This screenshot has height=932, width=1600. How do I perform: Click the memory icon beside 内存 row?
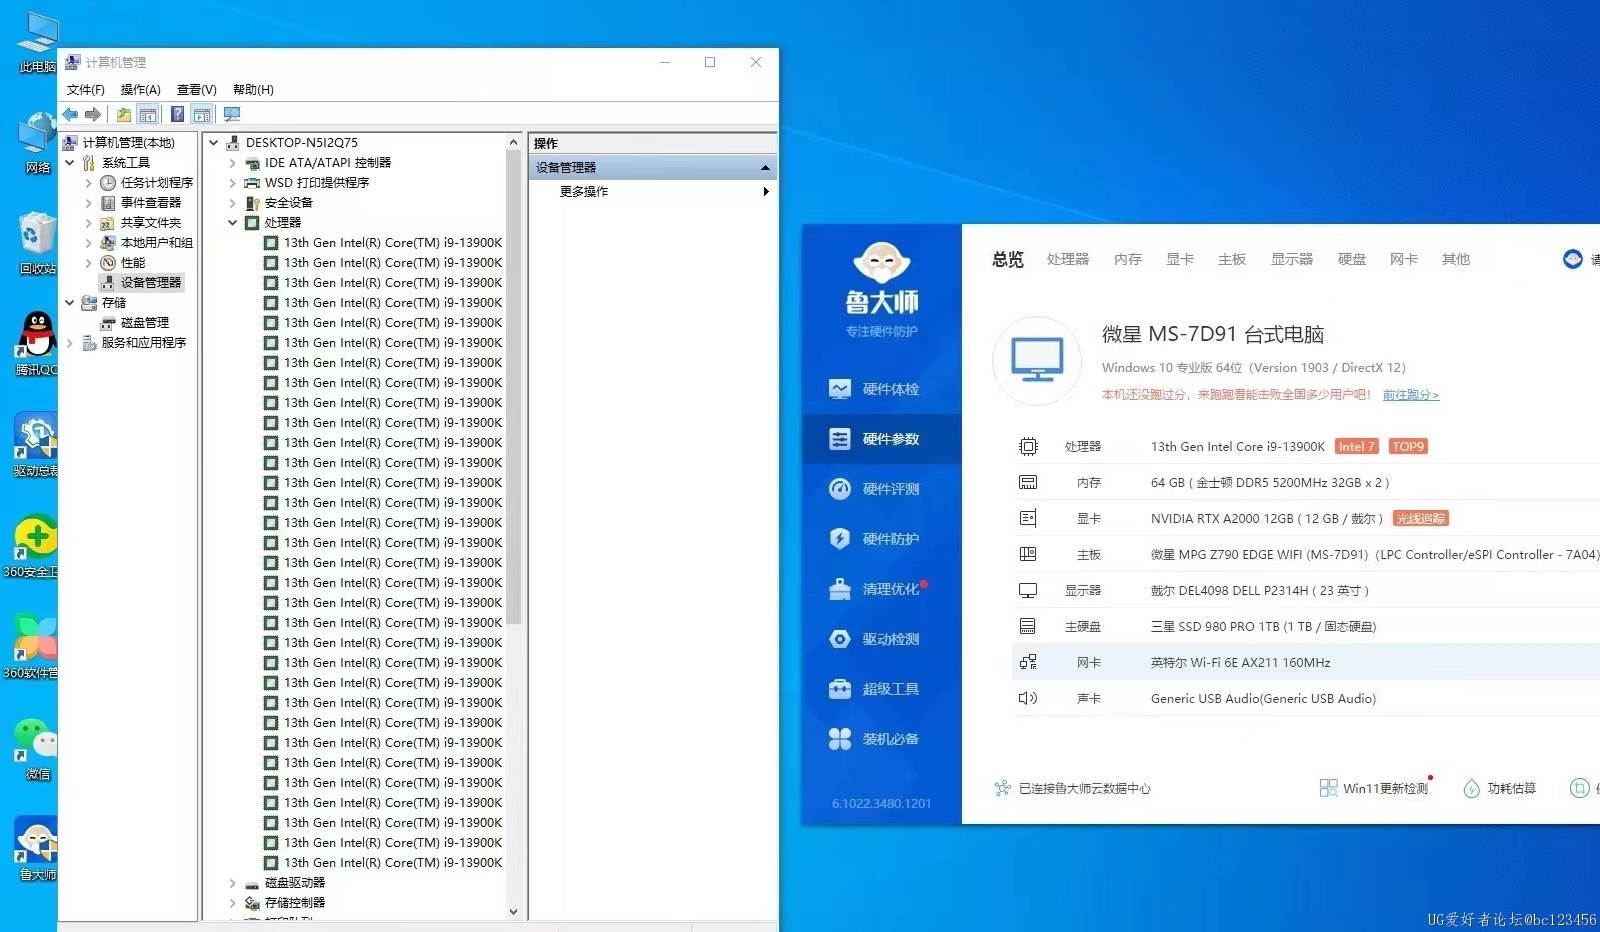1028,482
